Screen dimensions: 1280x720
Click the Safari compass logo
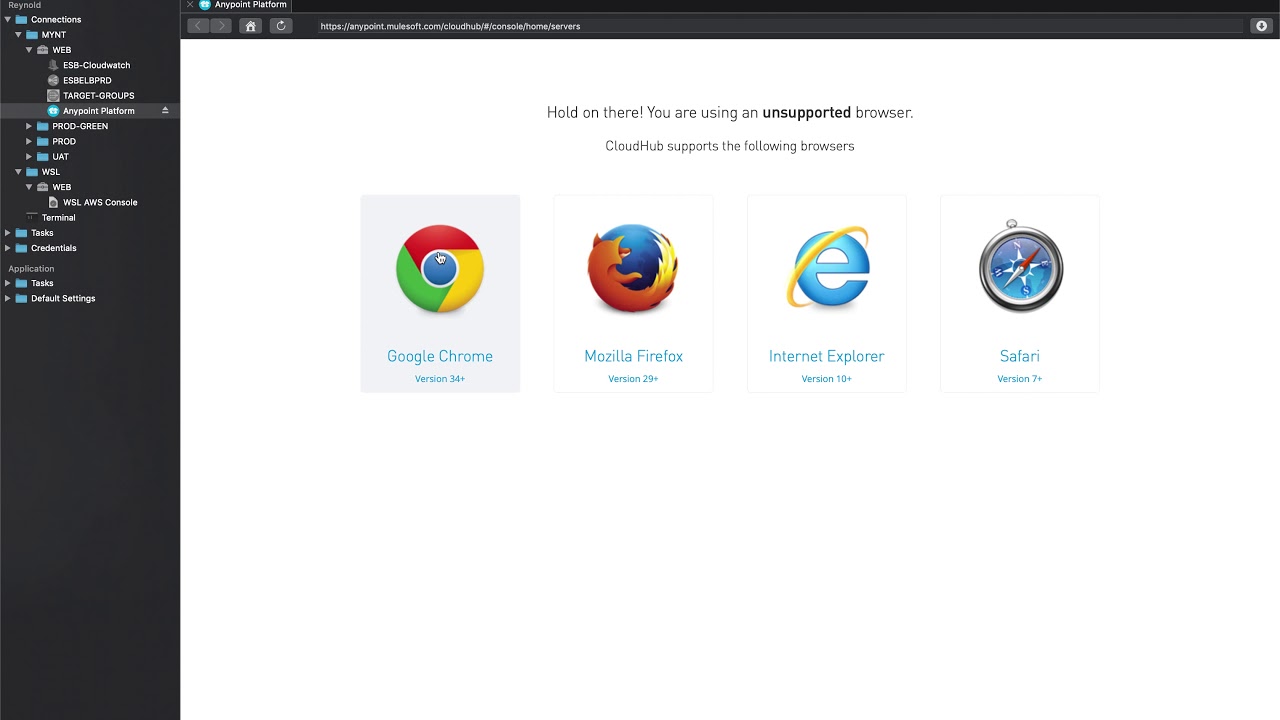click(1020, 267)
